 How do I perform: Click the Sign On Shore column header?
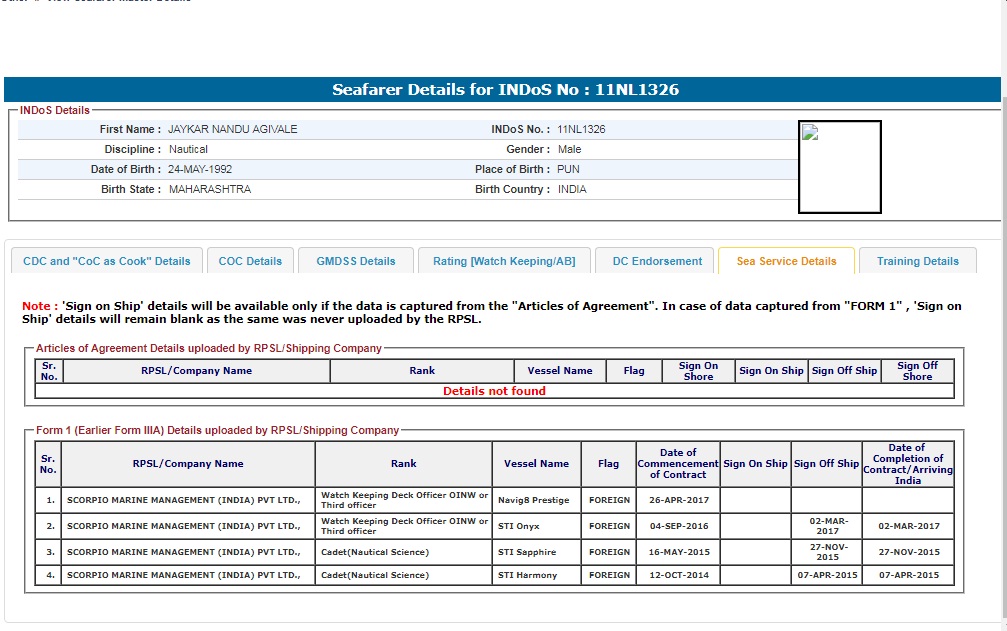point(698,371)
